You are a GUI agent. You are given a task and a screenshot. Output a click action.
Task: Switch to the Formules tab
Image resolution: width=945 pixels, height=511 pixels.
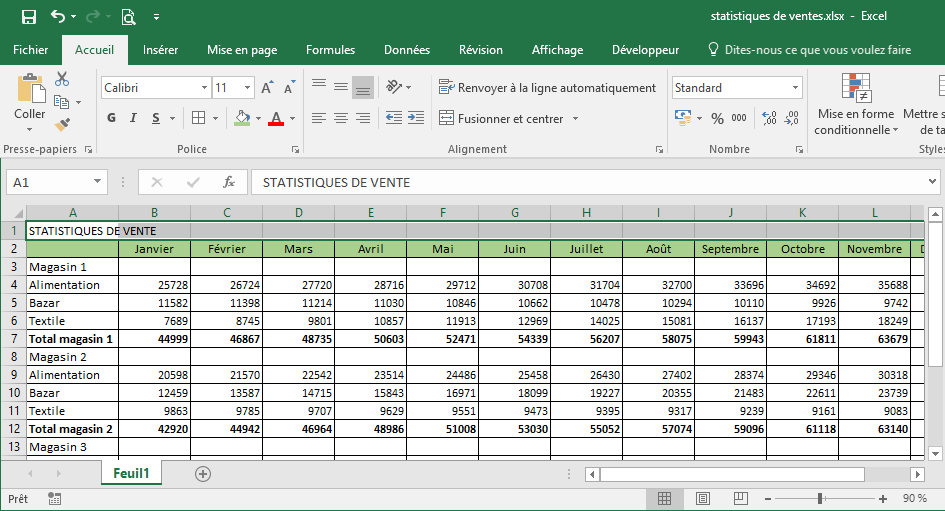[x=330, y=50]
